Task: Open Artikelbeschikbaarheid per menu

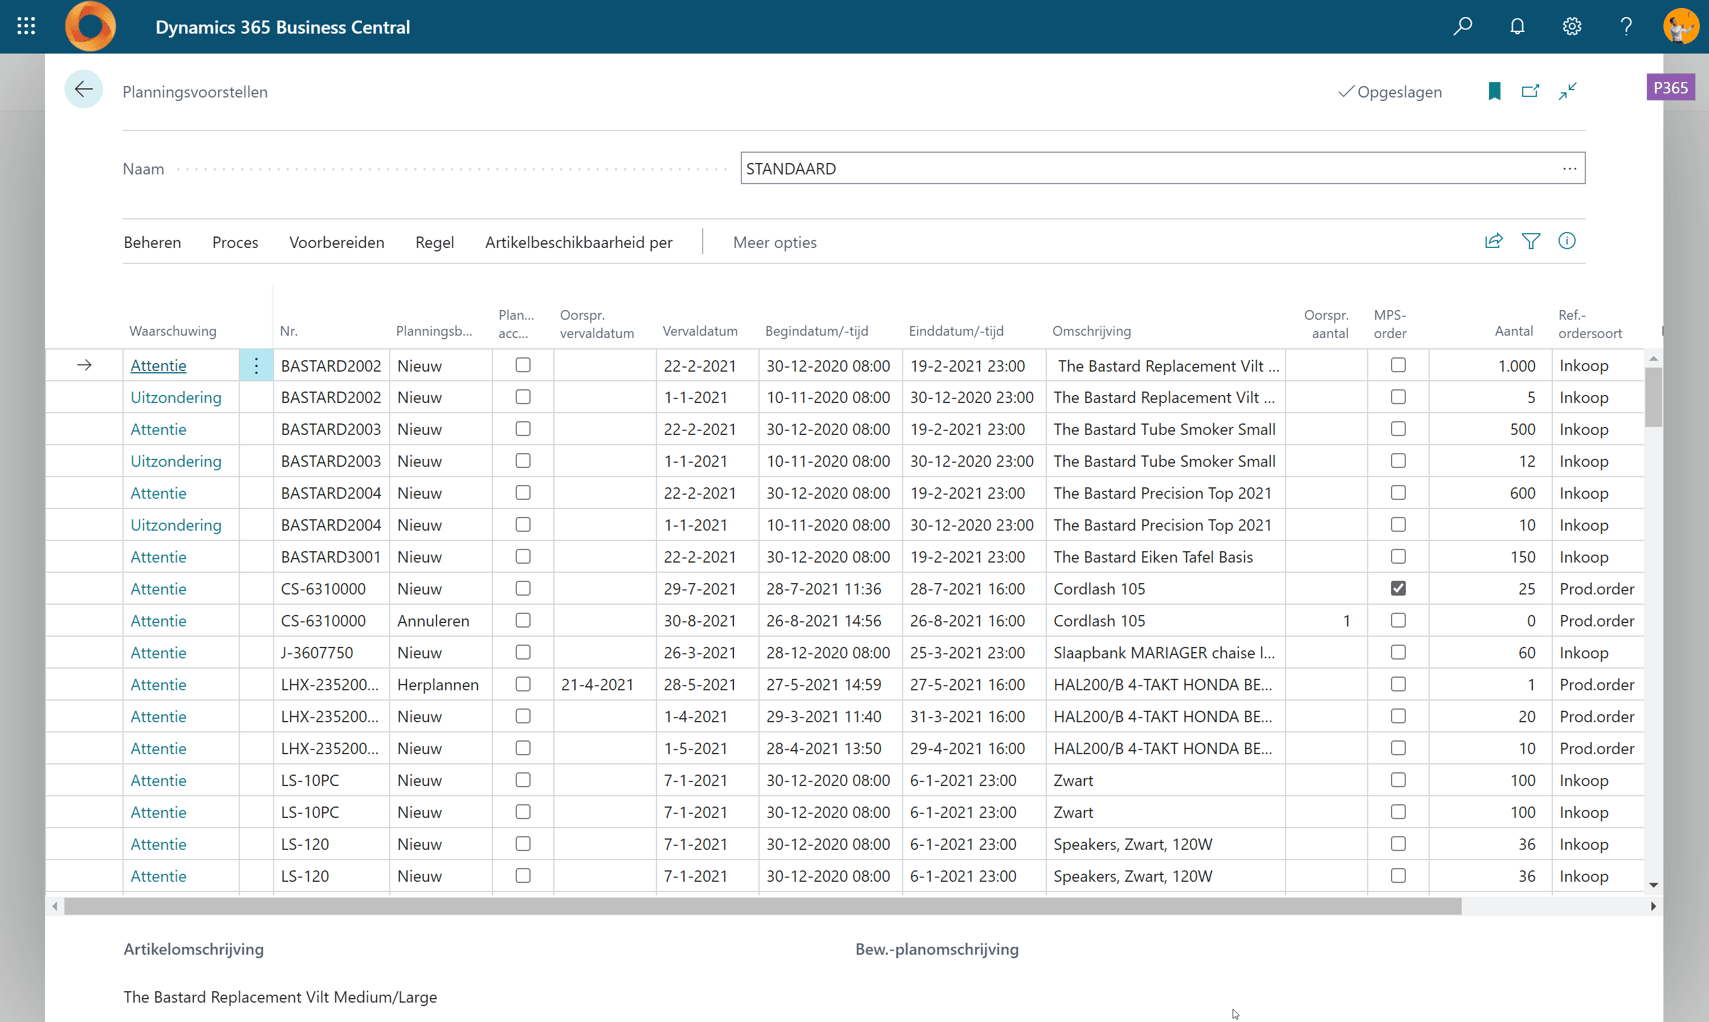Action: (x=579, y=242)
